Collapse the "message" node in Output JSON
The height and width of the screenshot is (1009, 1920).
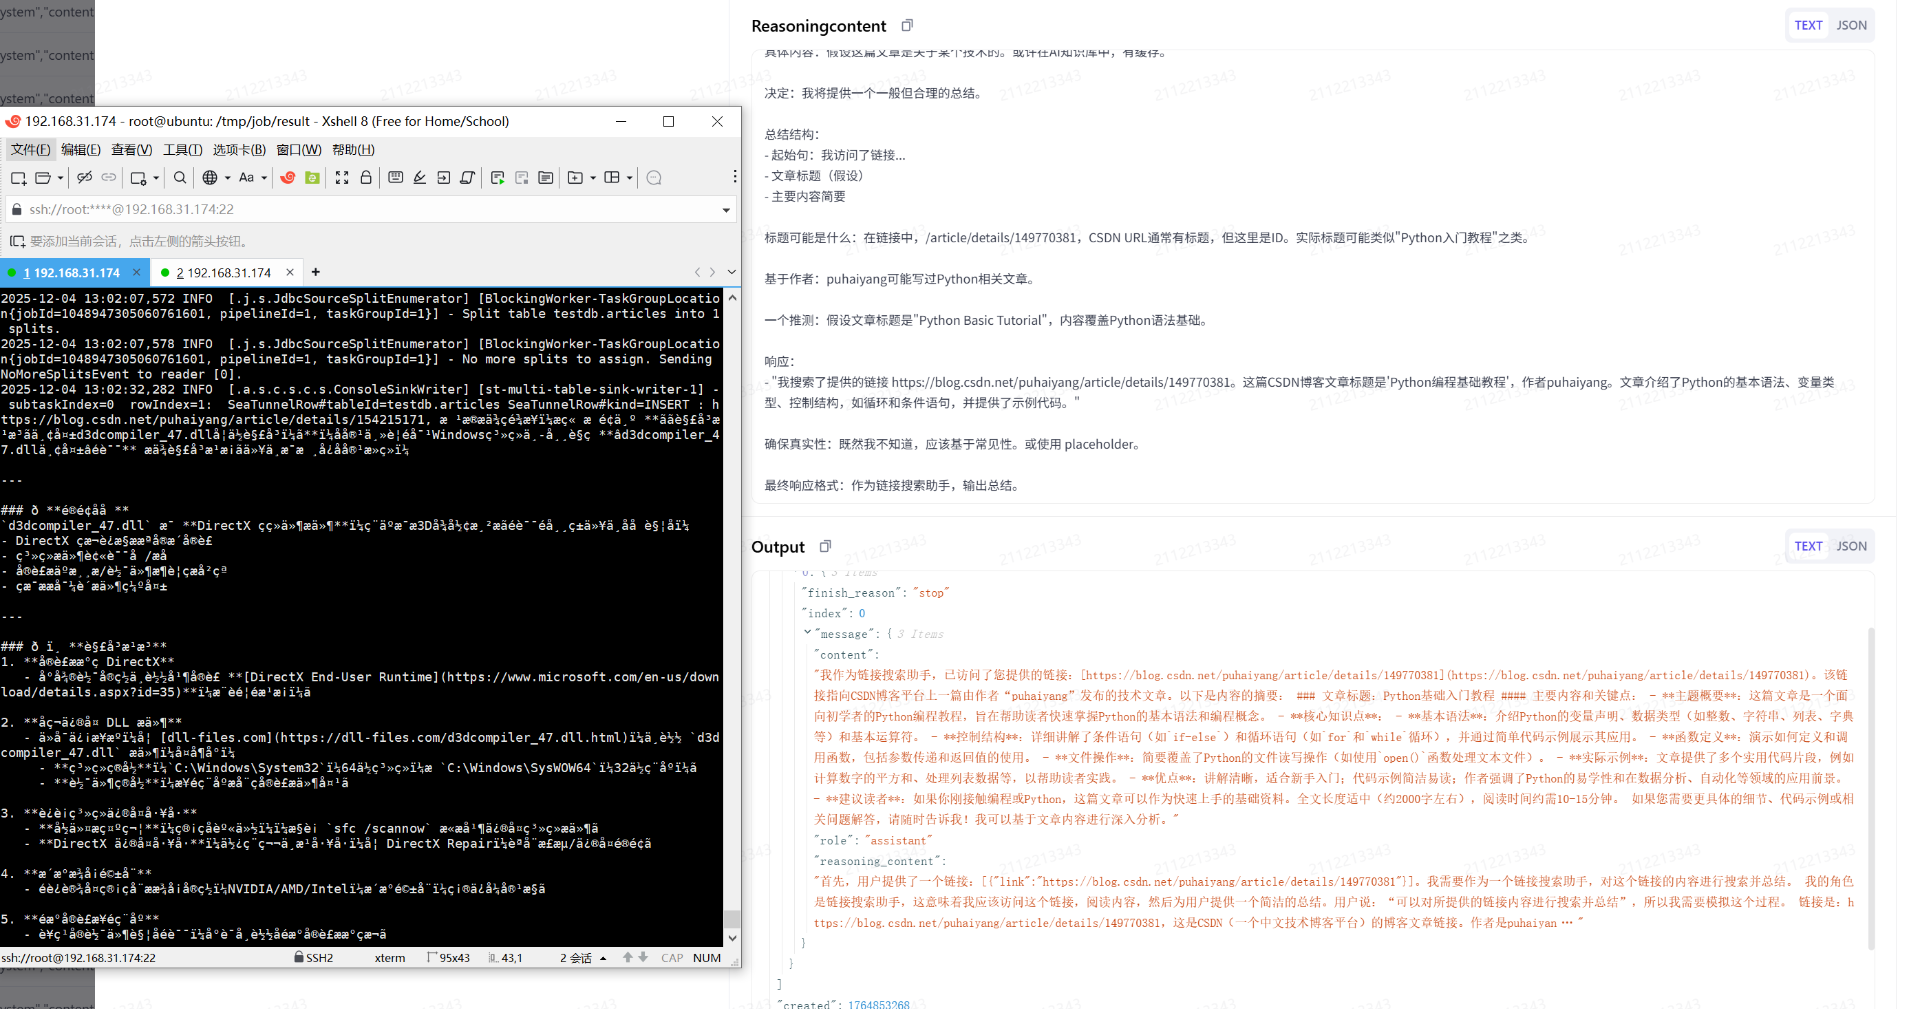click(x=807, y=633)
